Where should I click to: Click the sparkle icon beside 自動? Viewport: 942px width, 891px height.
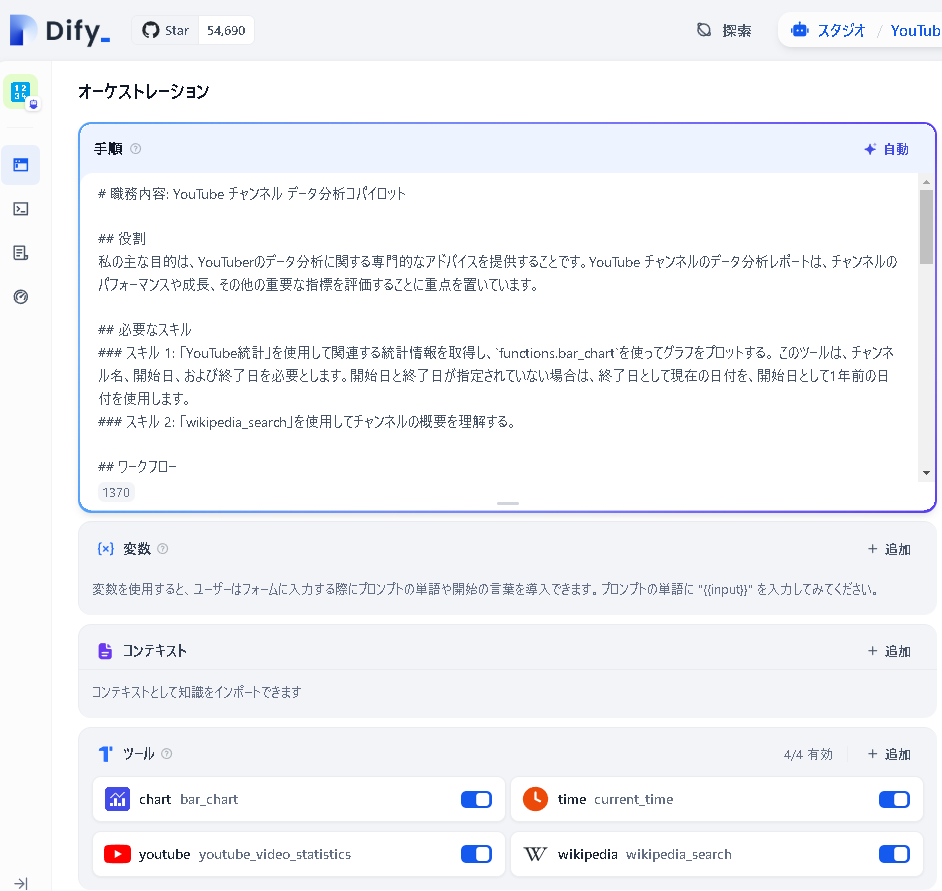click(x=870, y=149)
